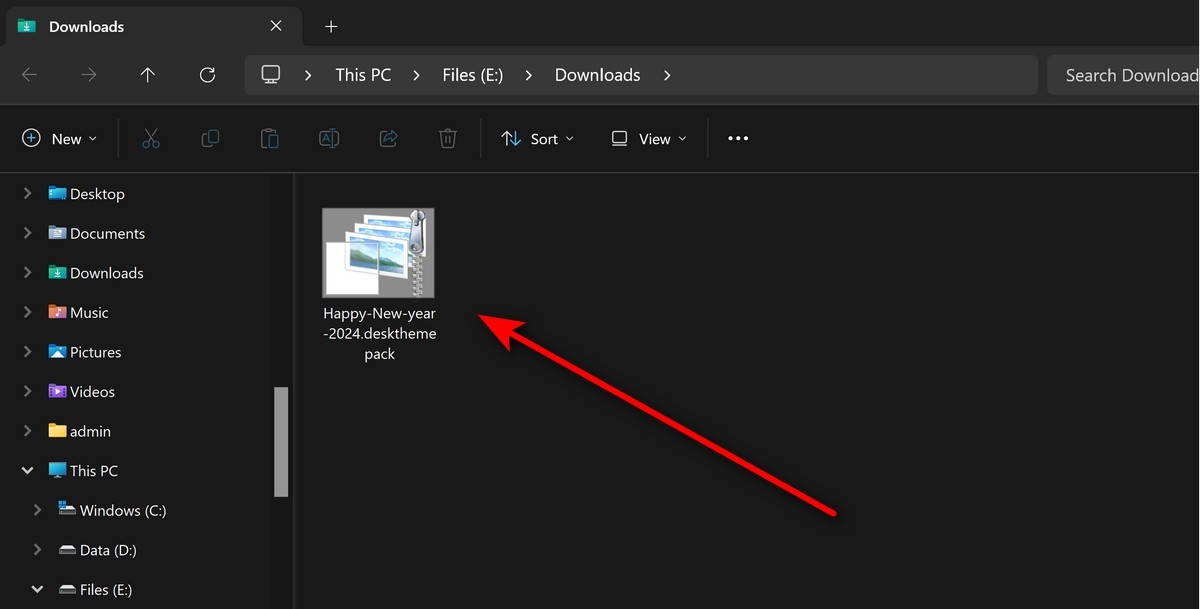Collapse the This PC tree node
Screen dimensions: 1200x609
point(27,471)
